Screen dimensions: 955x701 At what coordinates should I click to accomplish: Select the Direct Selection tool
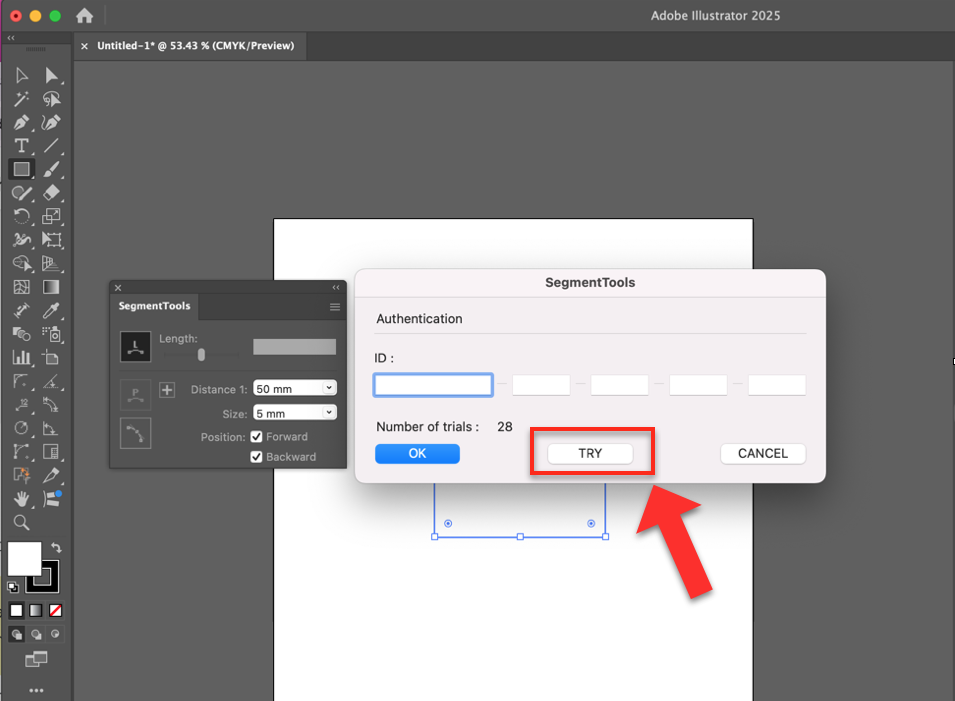[x=52, y=76]
